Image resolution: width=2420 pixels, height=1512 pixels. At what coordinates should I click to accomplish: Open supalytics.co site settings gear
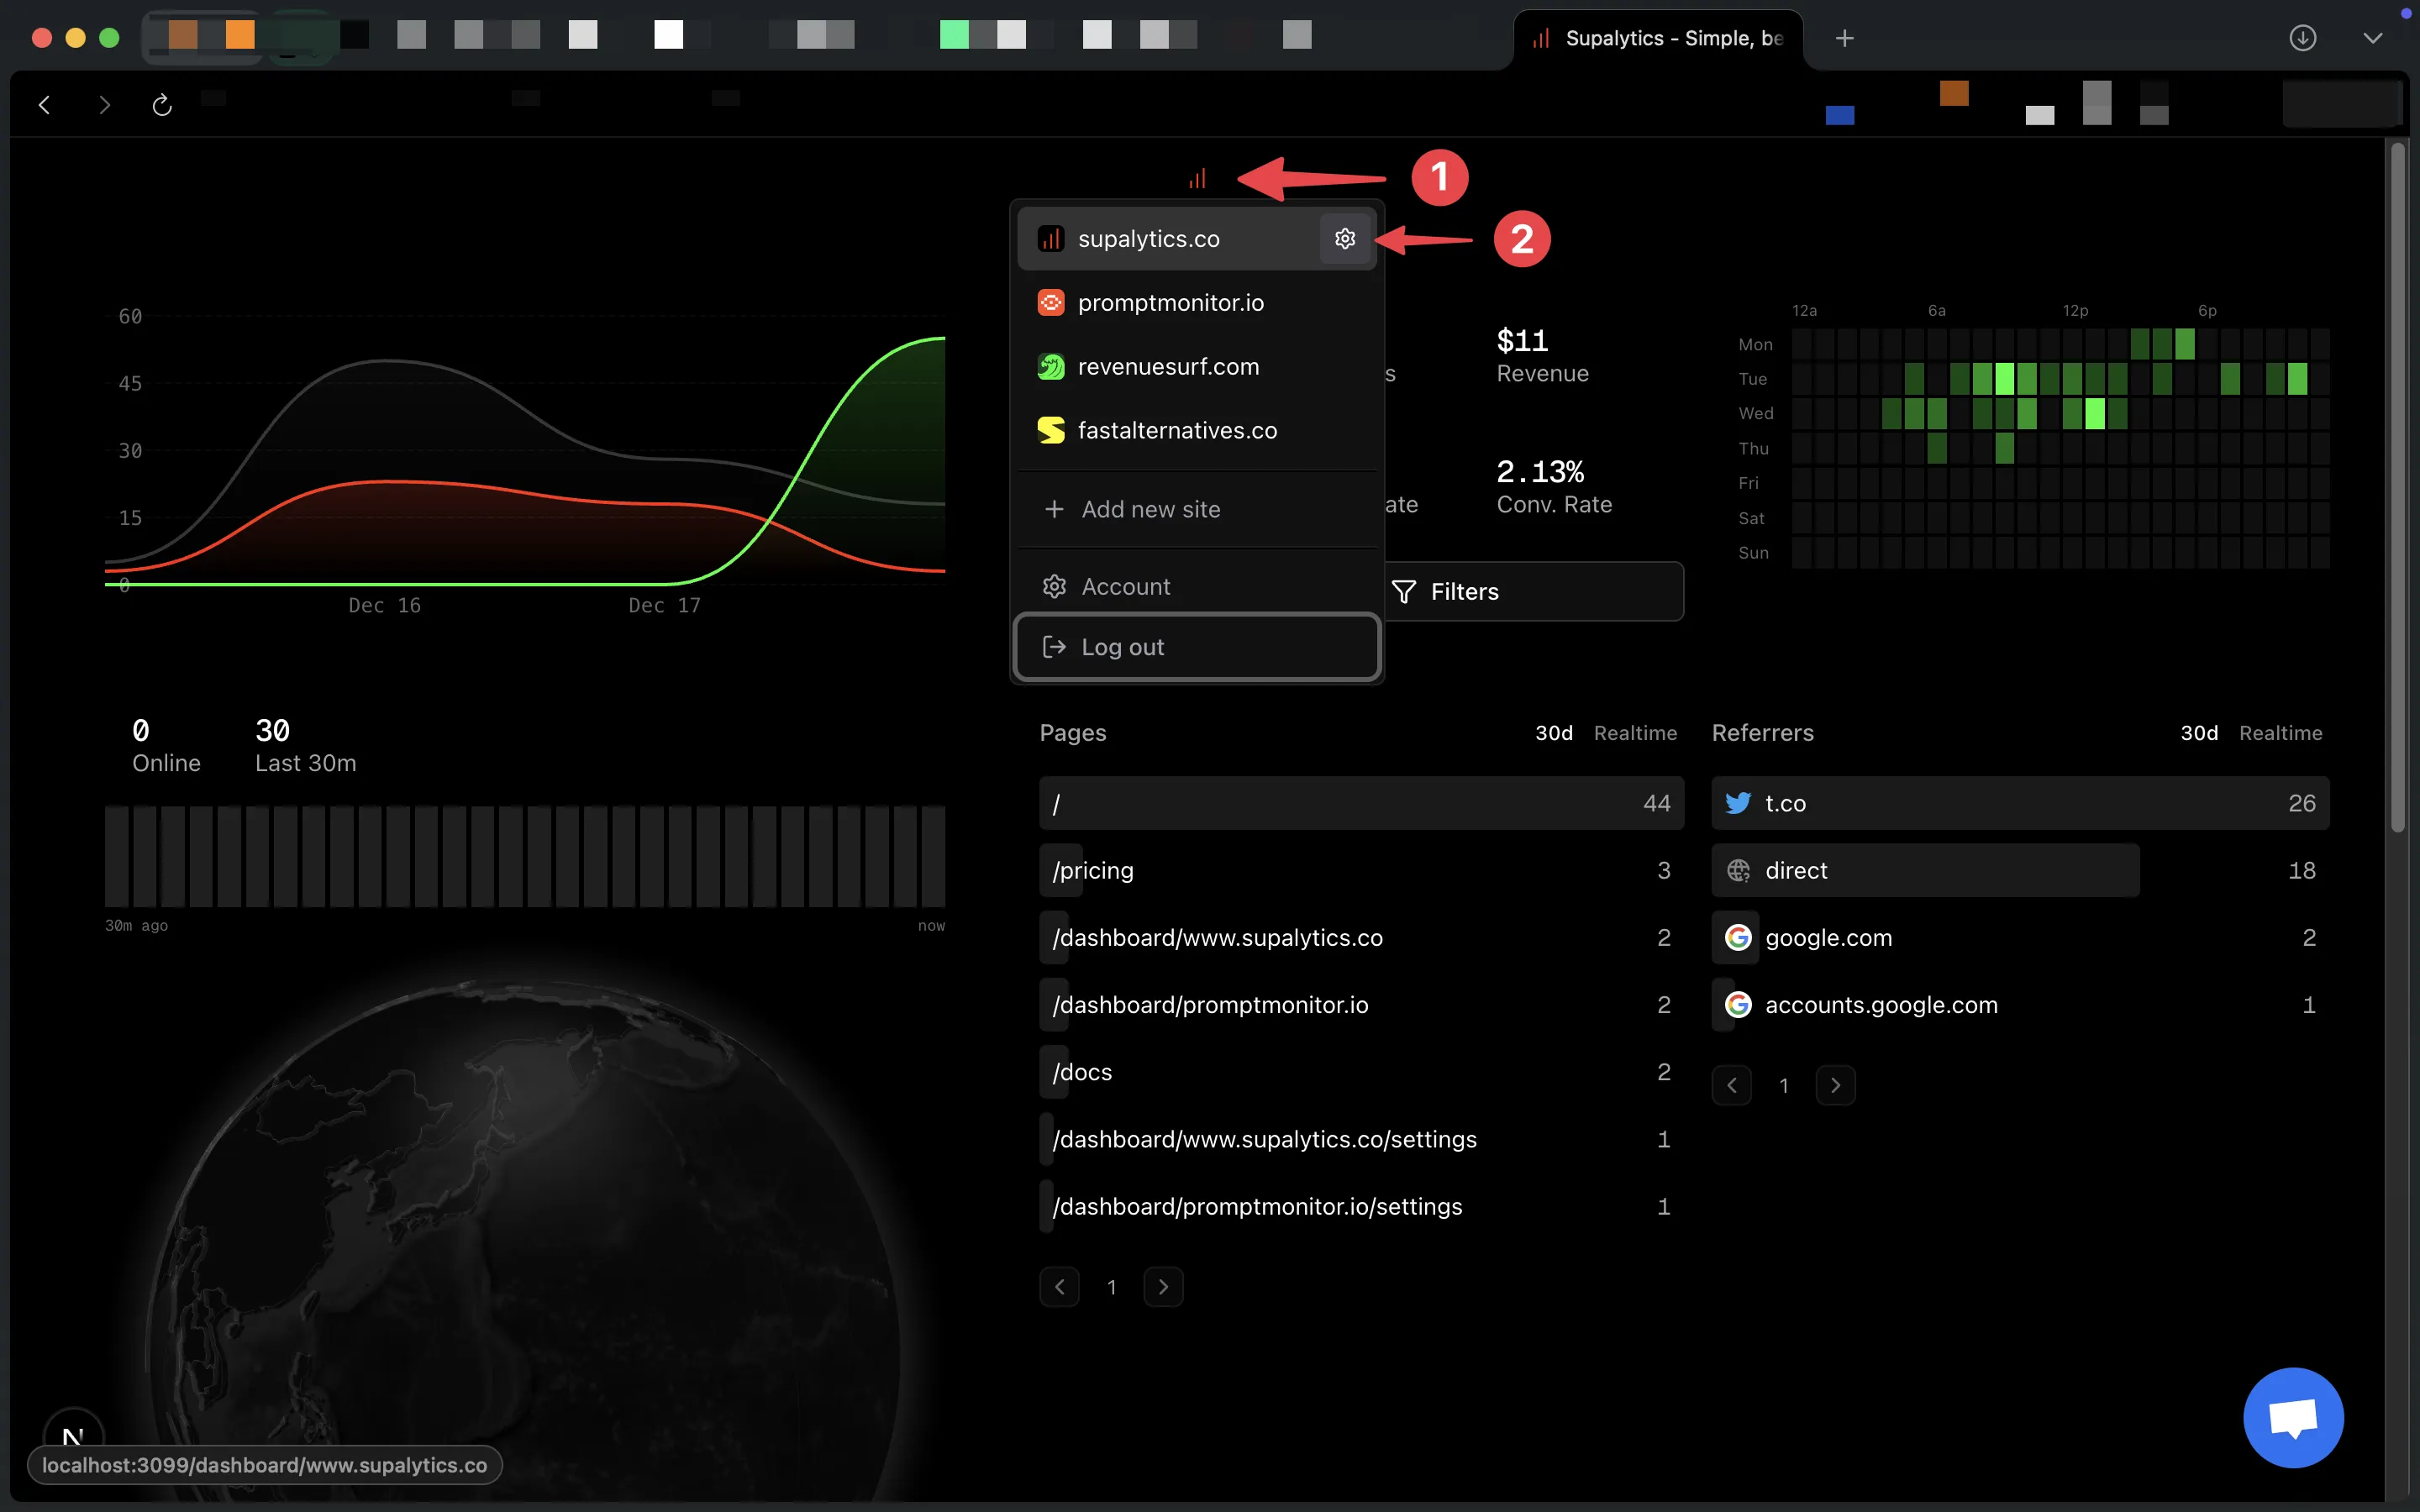pos(1344,239)
